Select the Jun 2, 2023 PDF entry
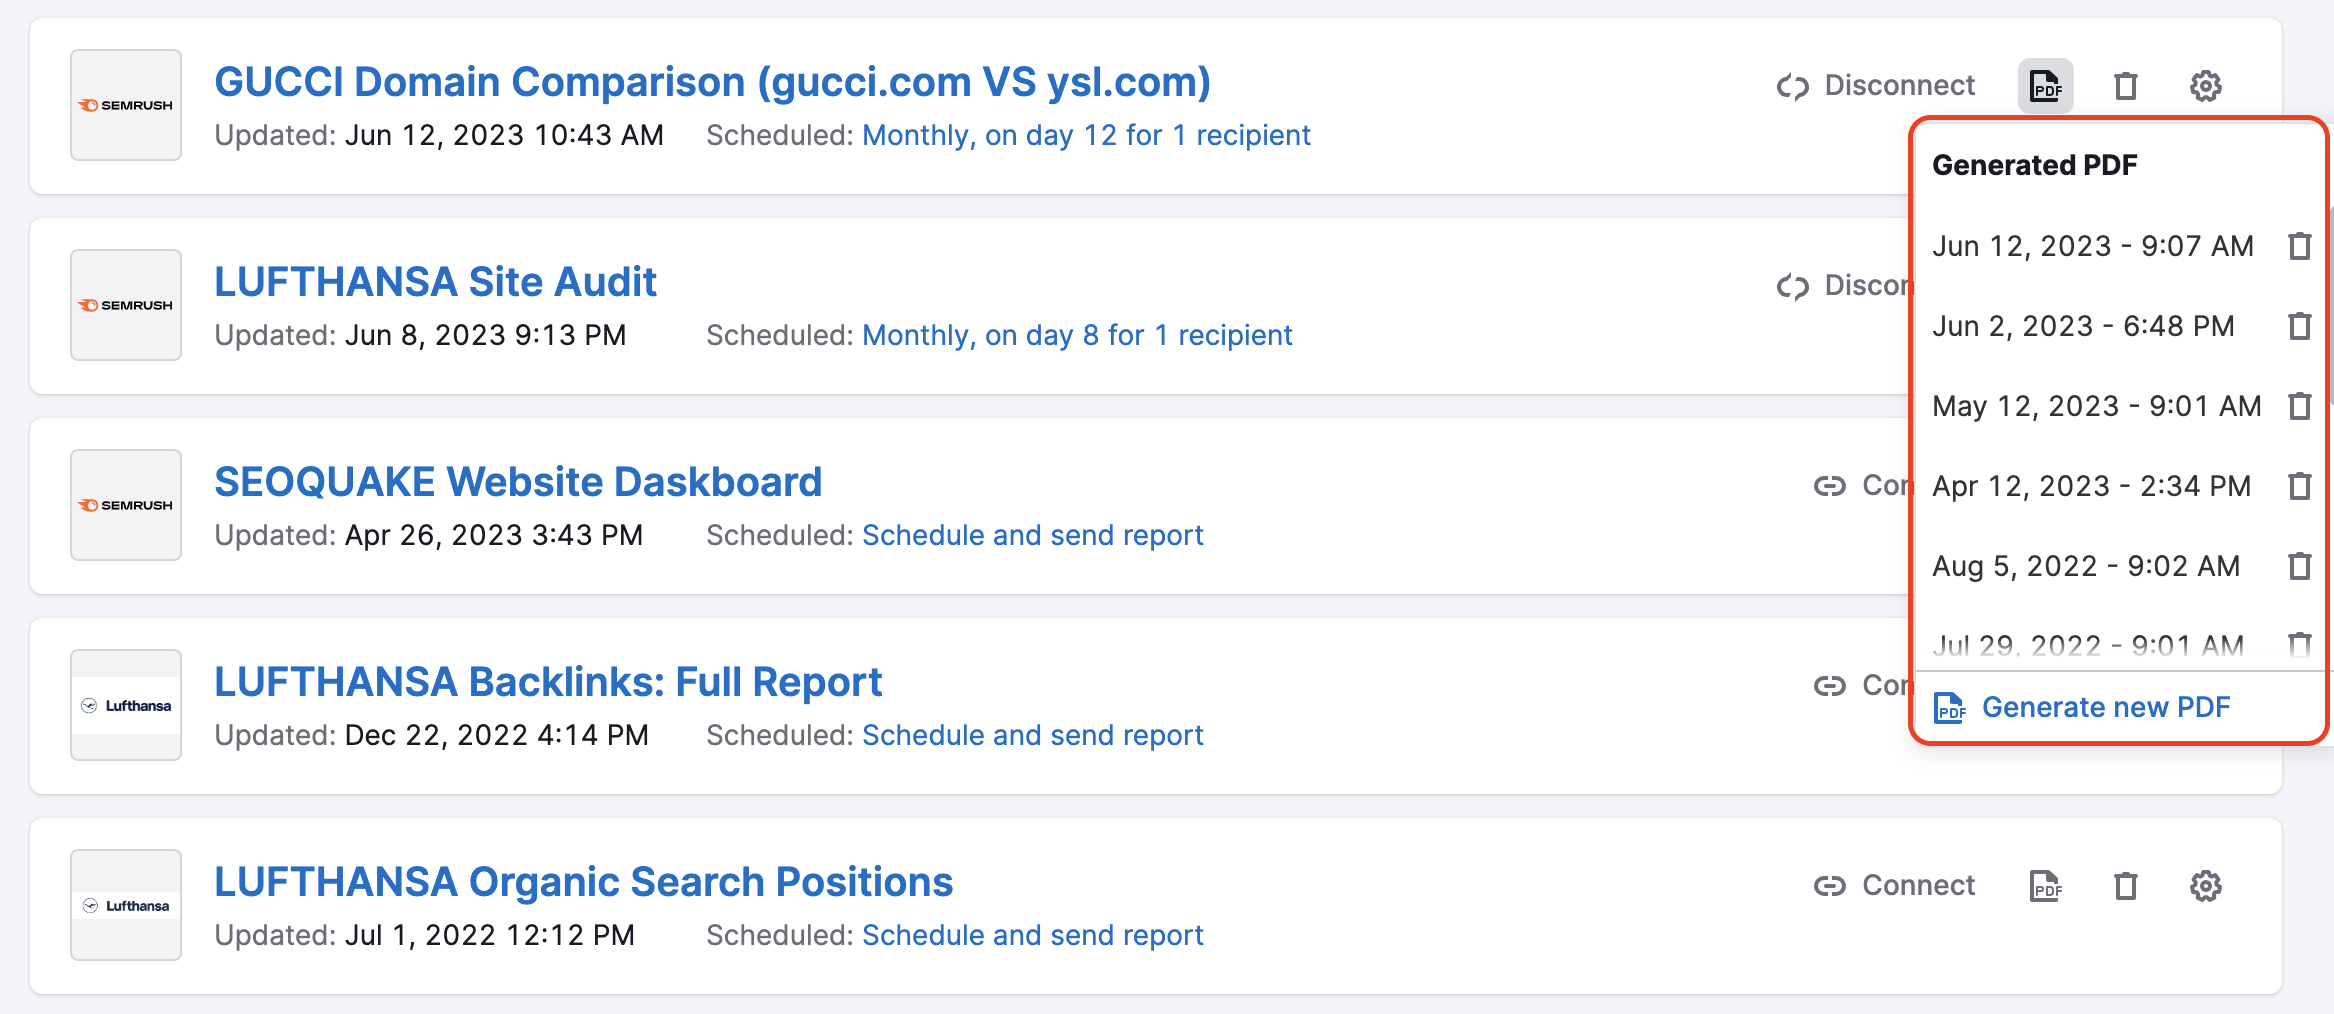Screen dimensions: 2334x1014 click(x=2082, y=325)
